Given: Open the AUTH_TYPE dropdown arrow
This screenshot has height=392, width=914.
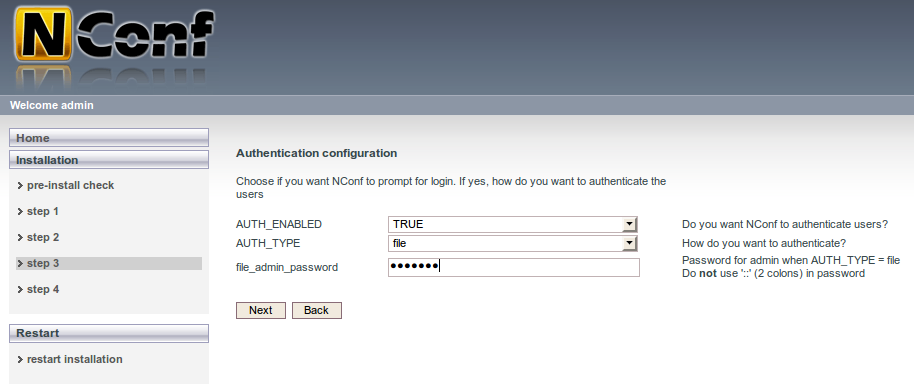Looking at the screenshot, I should (629, 243).
